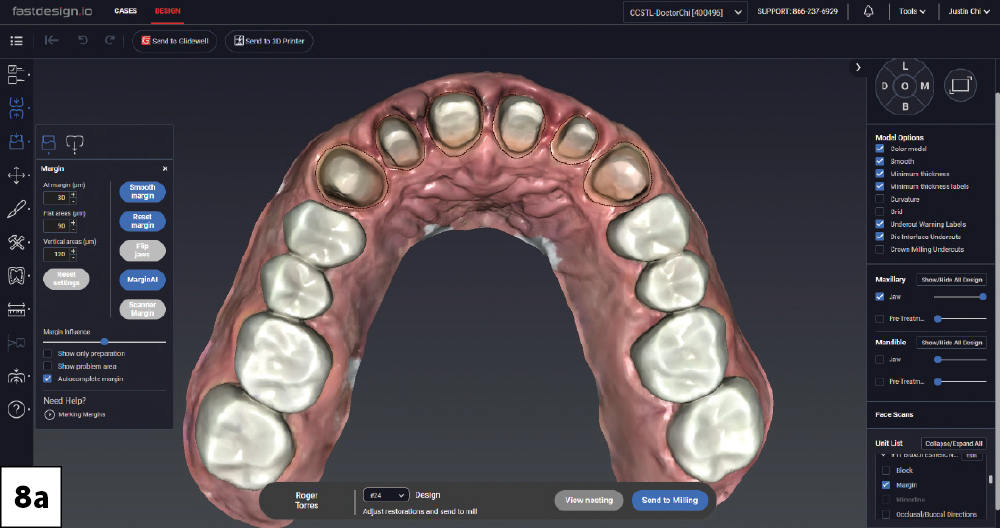Play the Marking Margins help video
This screenshot has width=1000, height=528.
(50, 414)
